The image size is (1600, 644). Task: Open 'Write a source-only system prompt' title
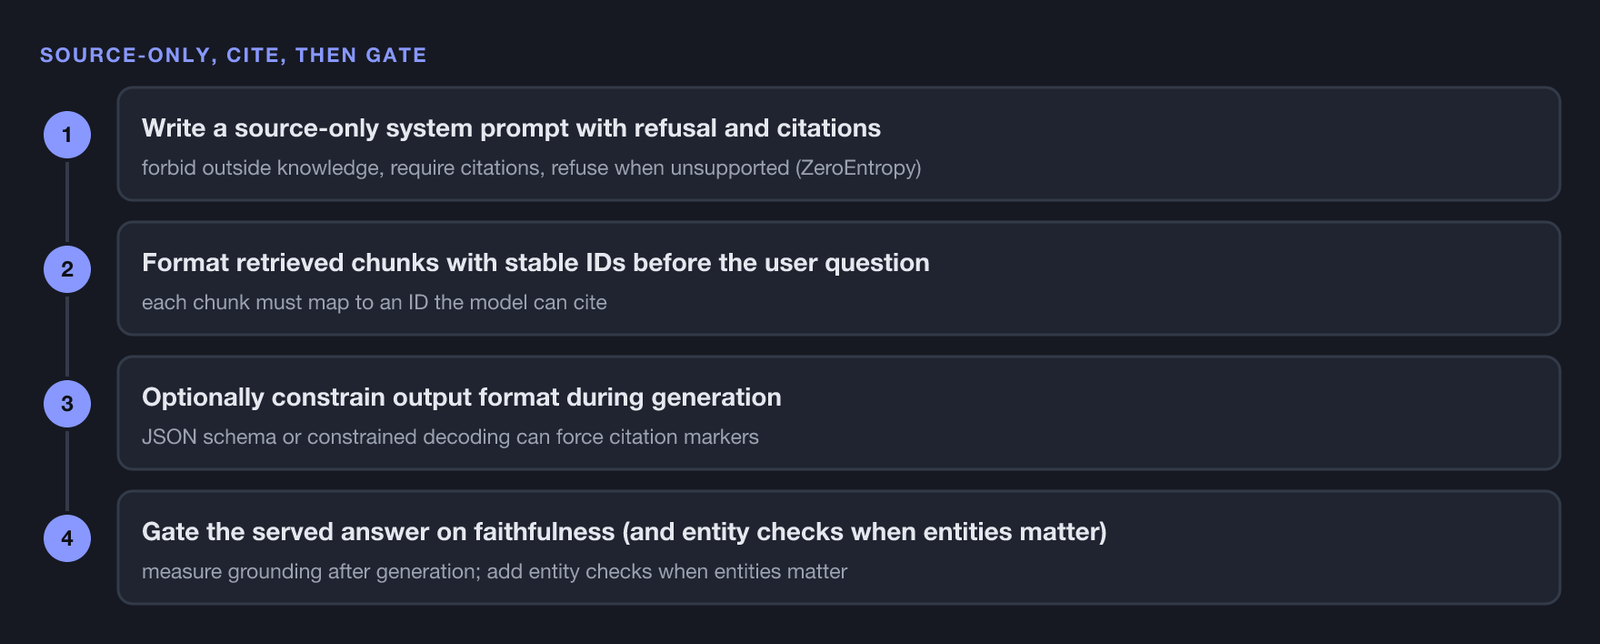511,128
